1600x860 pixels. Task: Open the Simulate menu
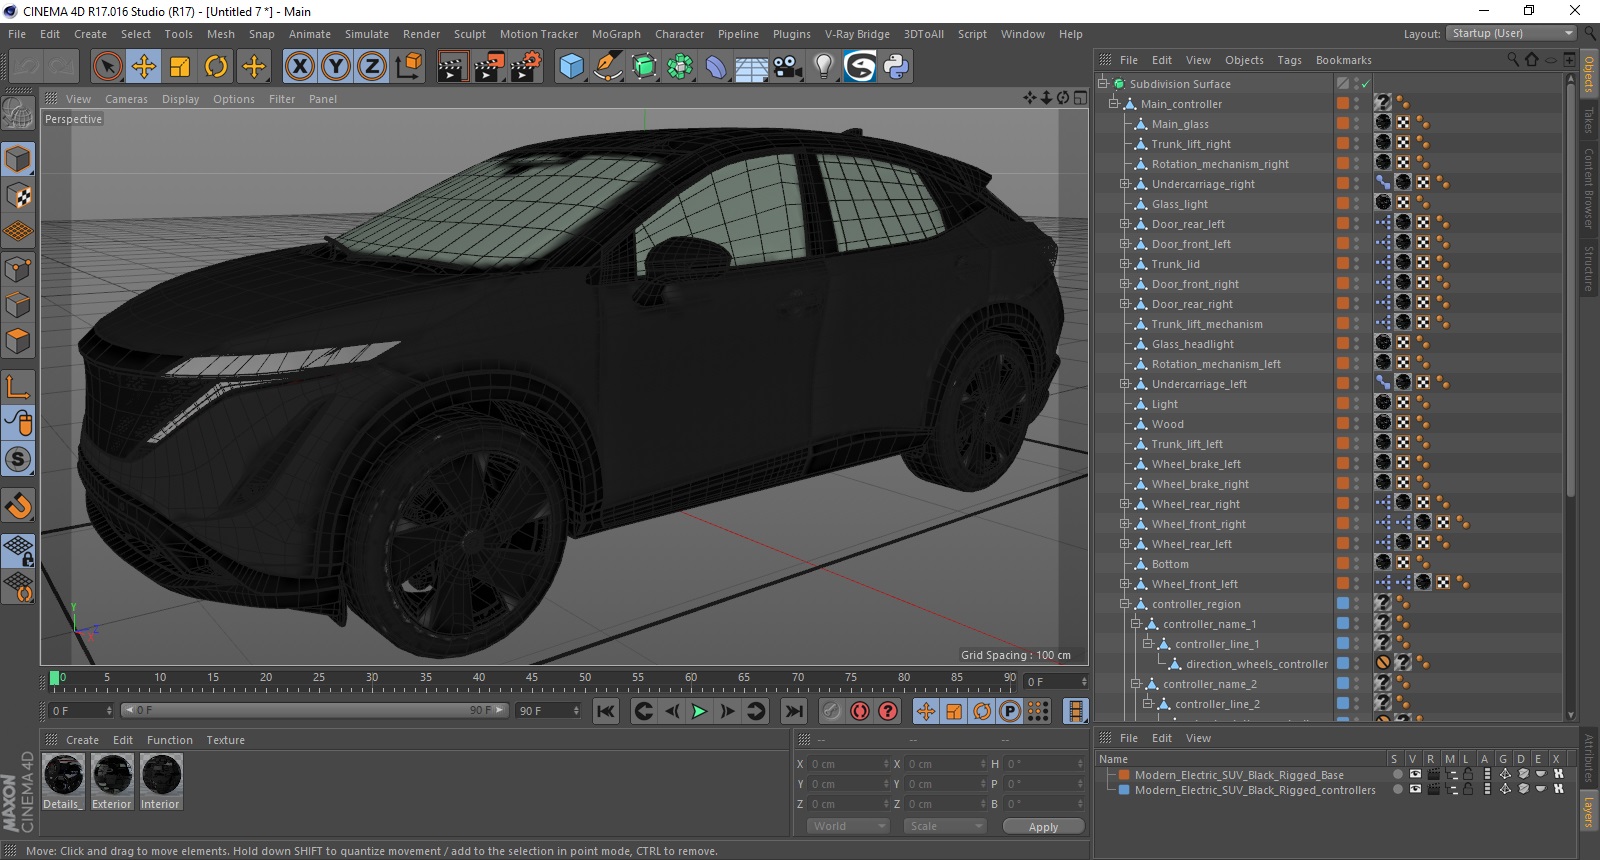coord(367,34)
